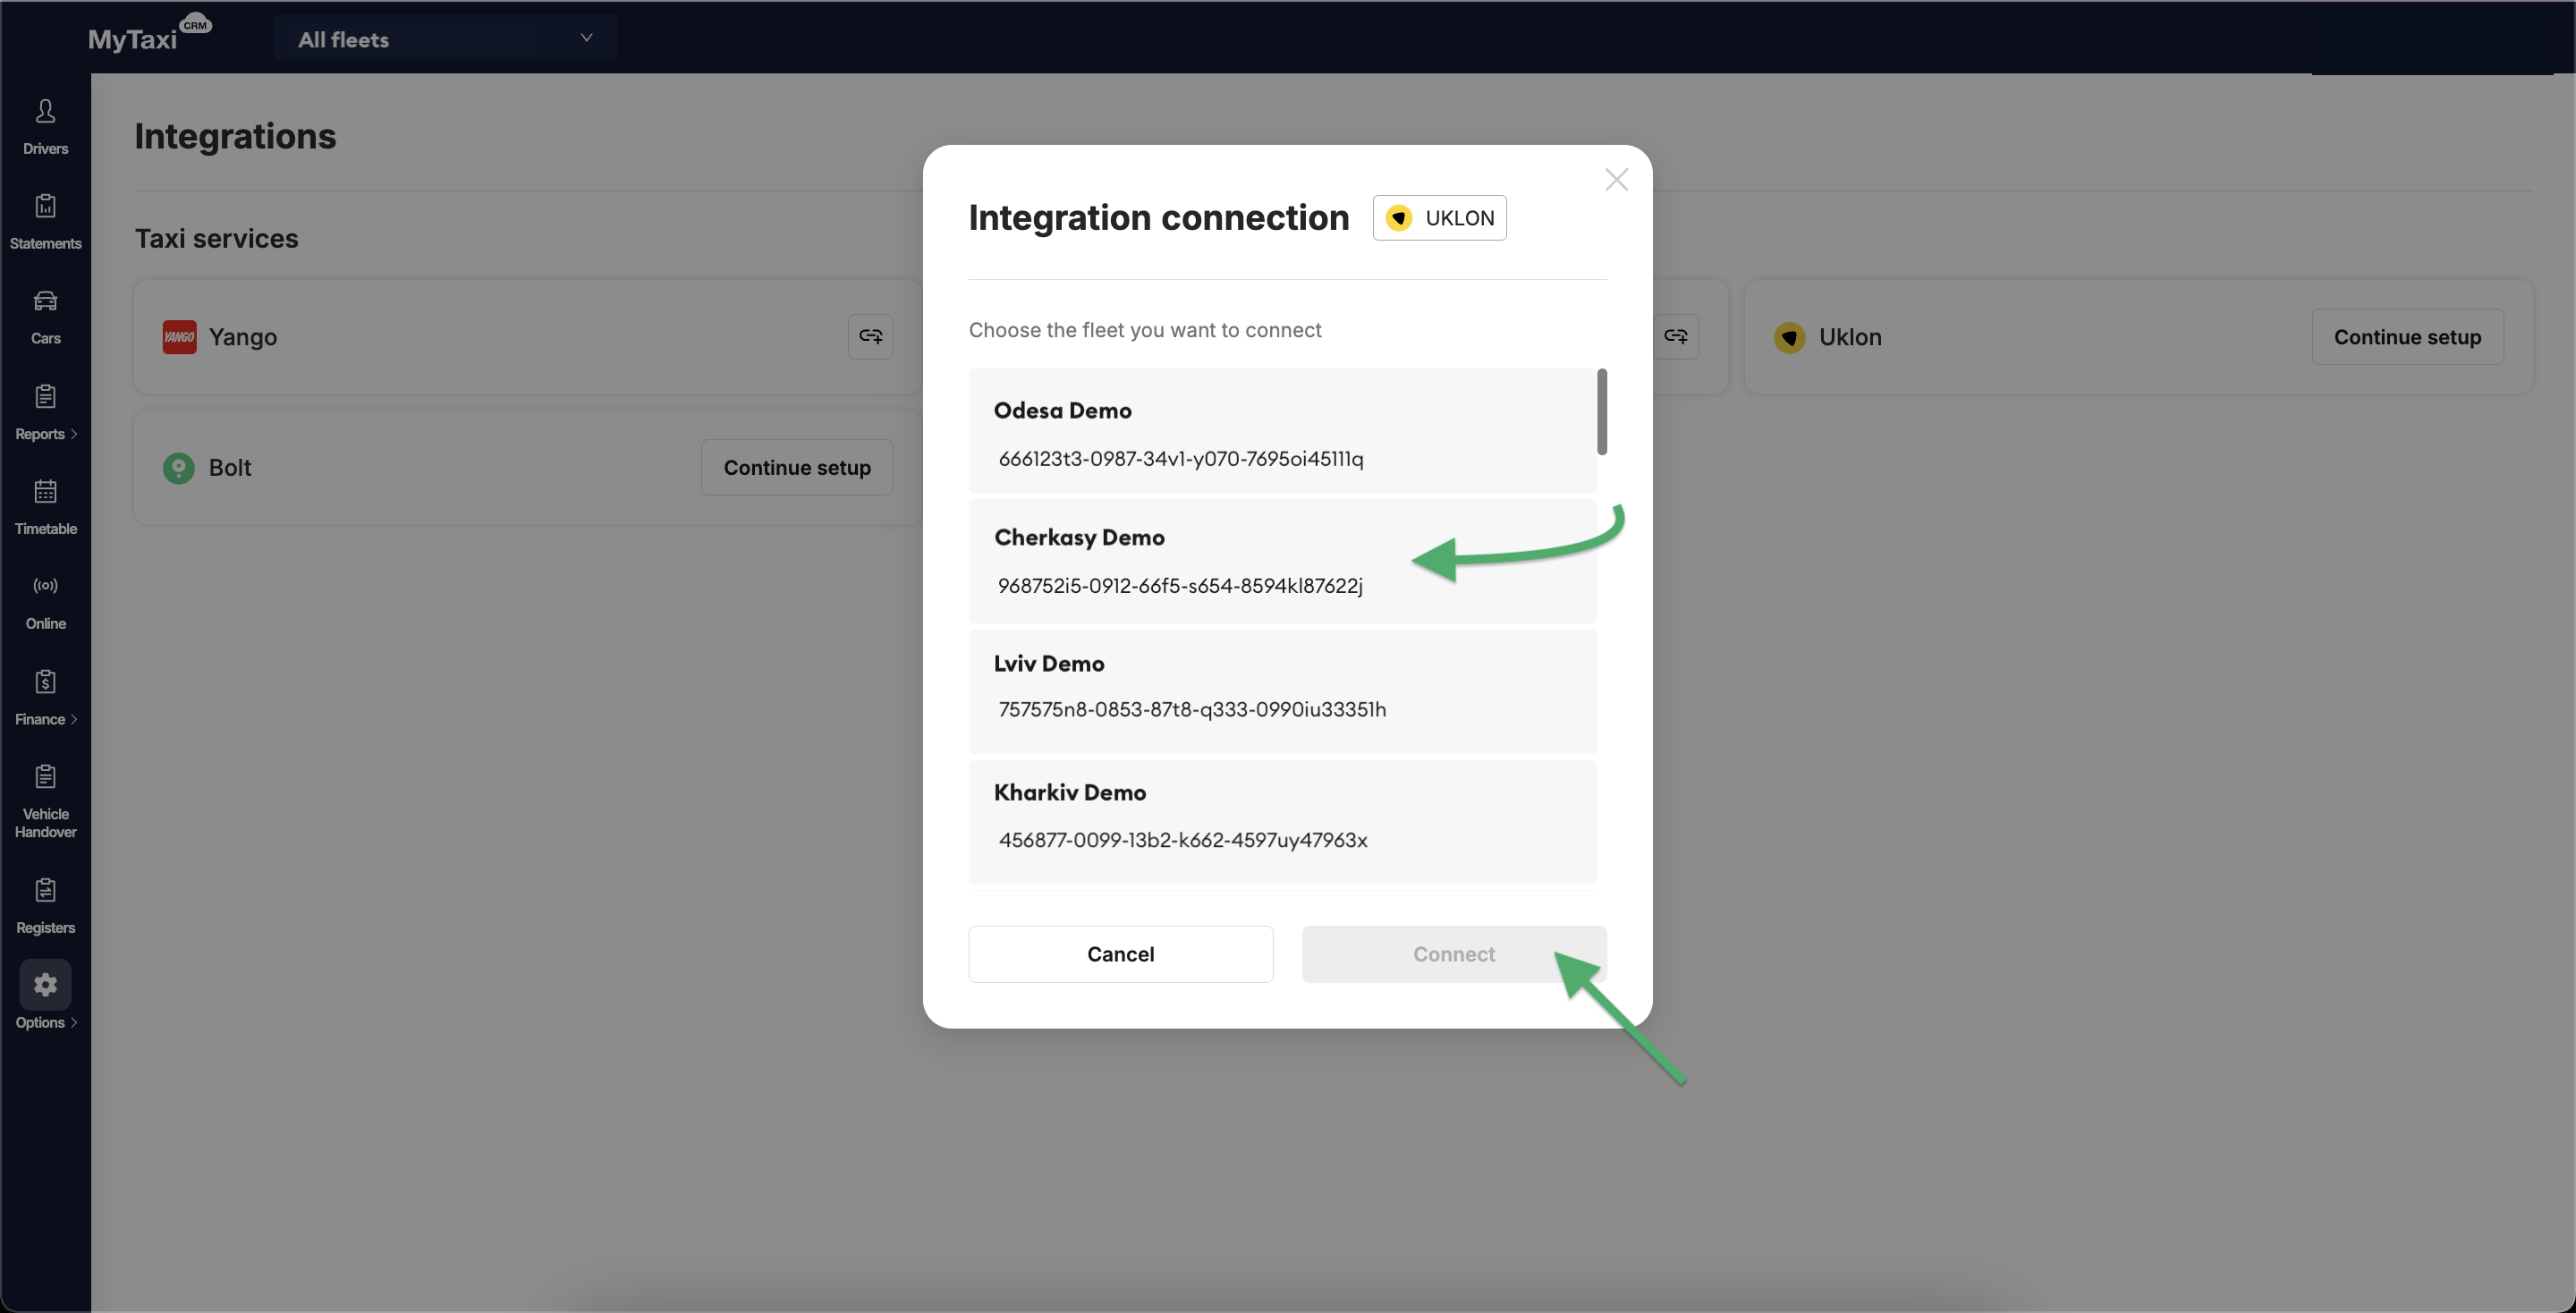Select the Lviv Demo fleet

pyautogui.click(x=1282, y=691)
